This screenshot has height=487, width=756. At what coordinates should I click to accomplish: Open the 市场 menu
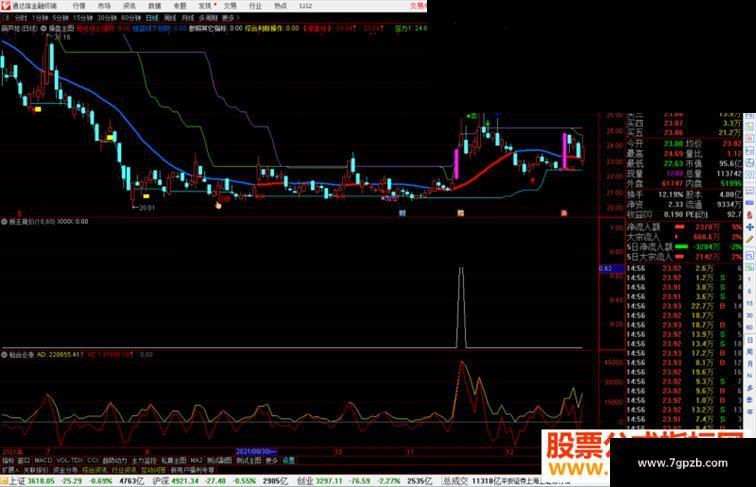[104, 6]
